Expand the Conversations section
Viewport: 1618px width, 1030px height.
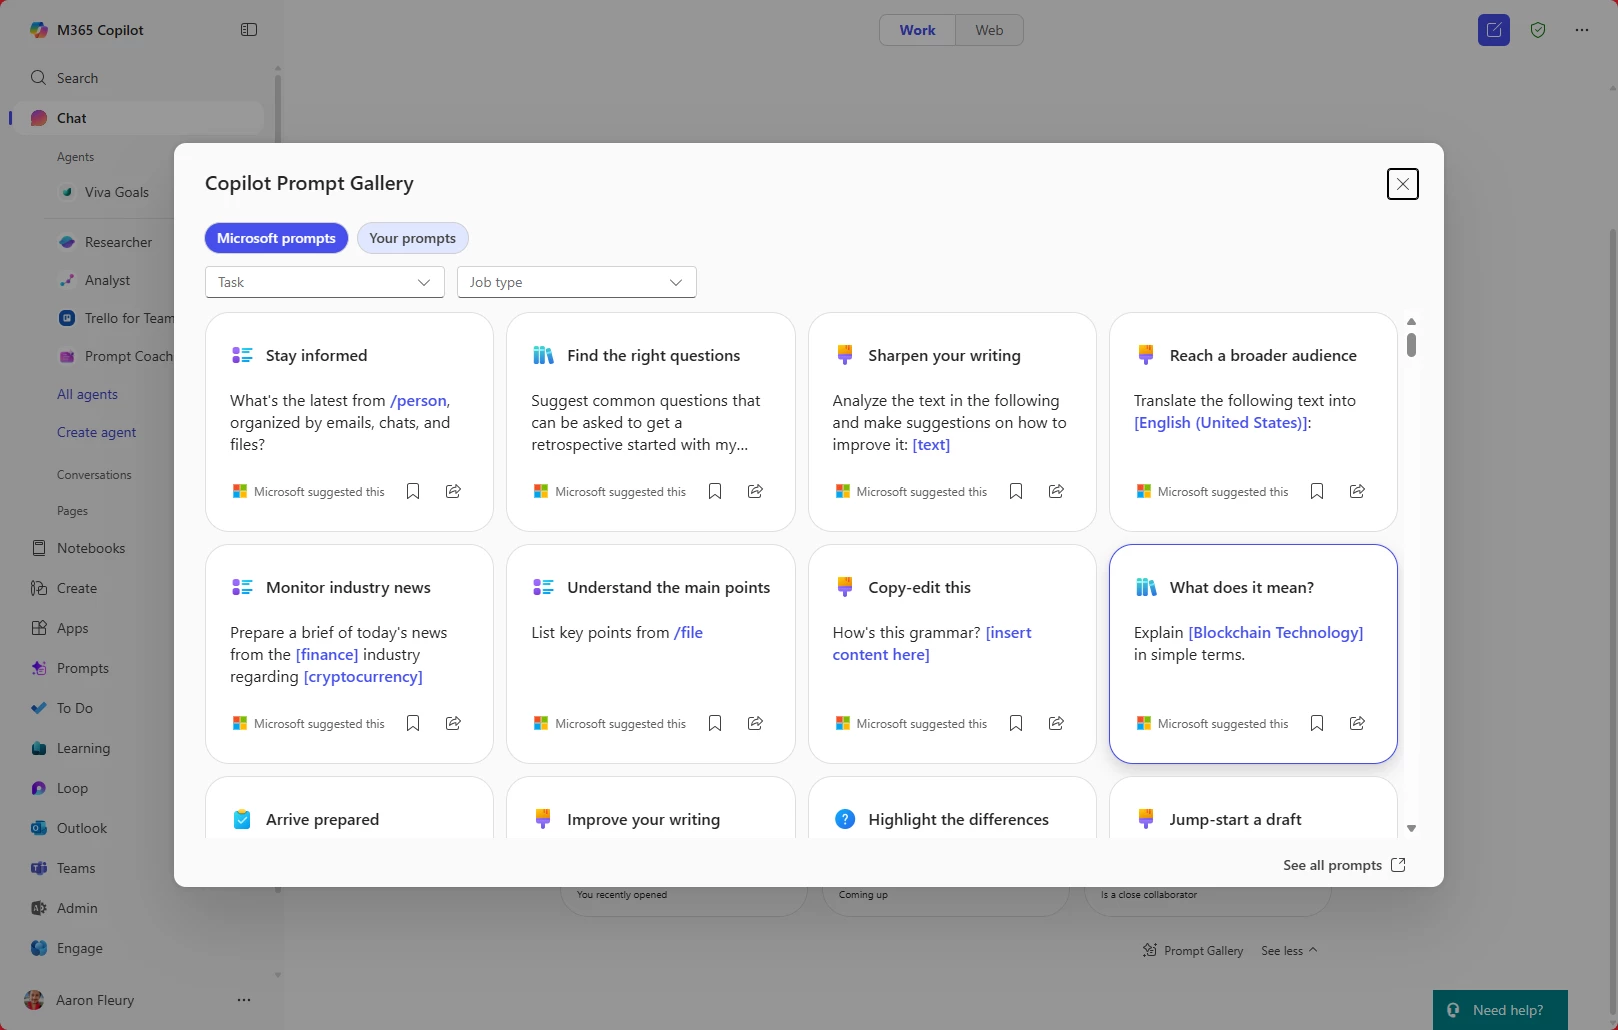[x=94, y=475]
